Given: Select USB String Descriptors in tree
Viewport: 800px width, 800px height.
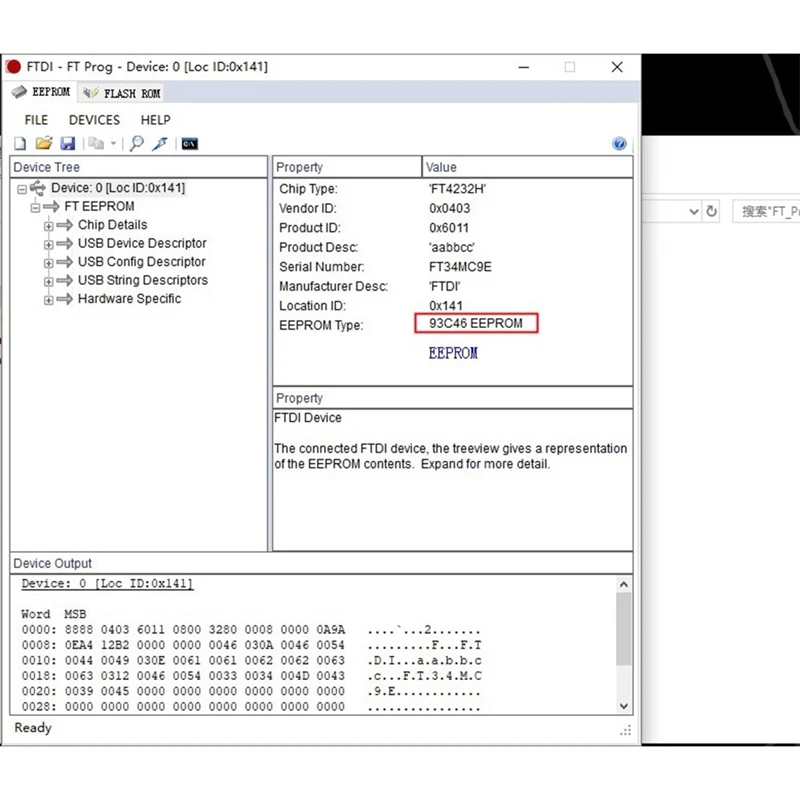Looking at the screenshot, I should click(142, 281).
